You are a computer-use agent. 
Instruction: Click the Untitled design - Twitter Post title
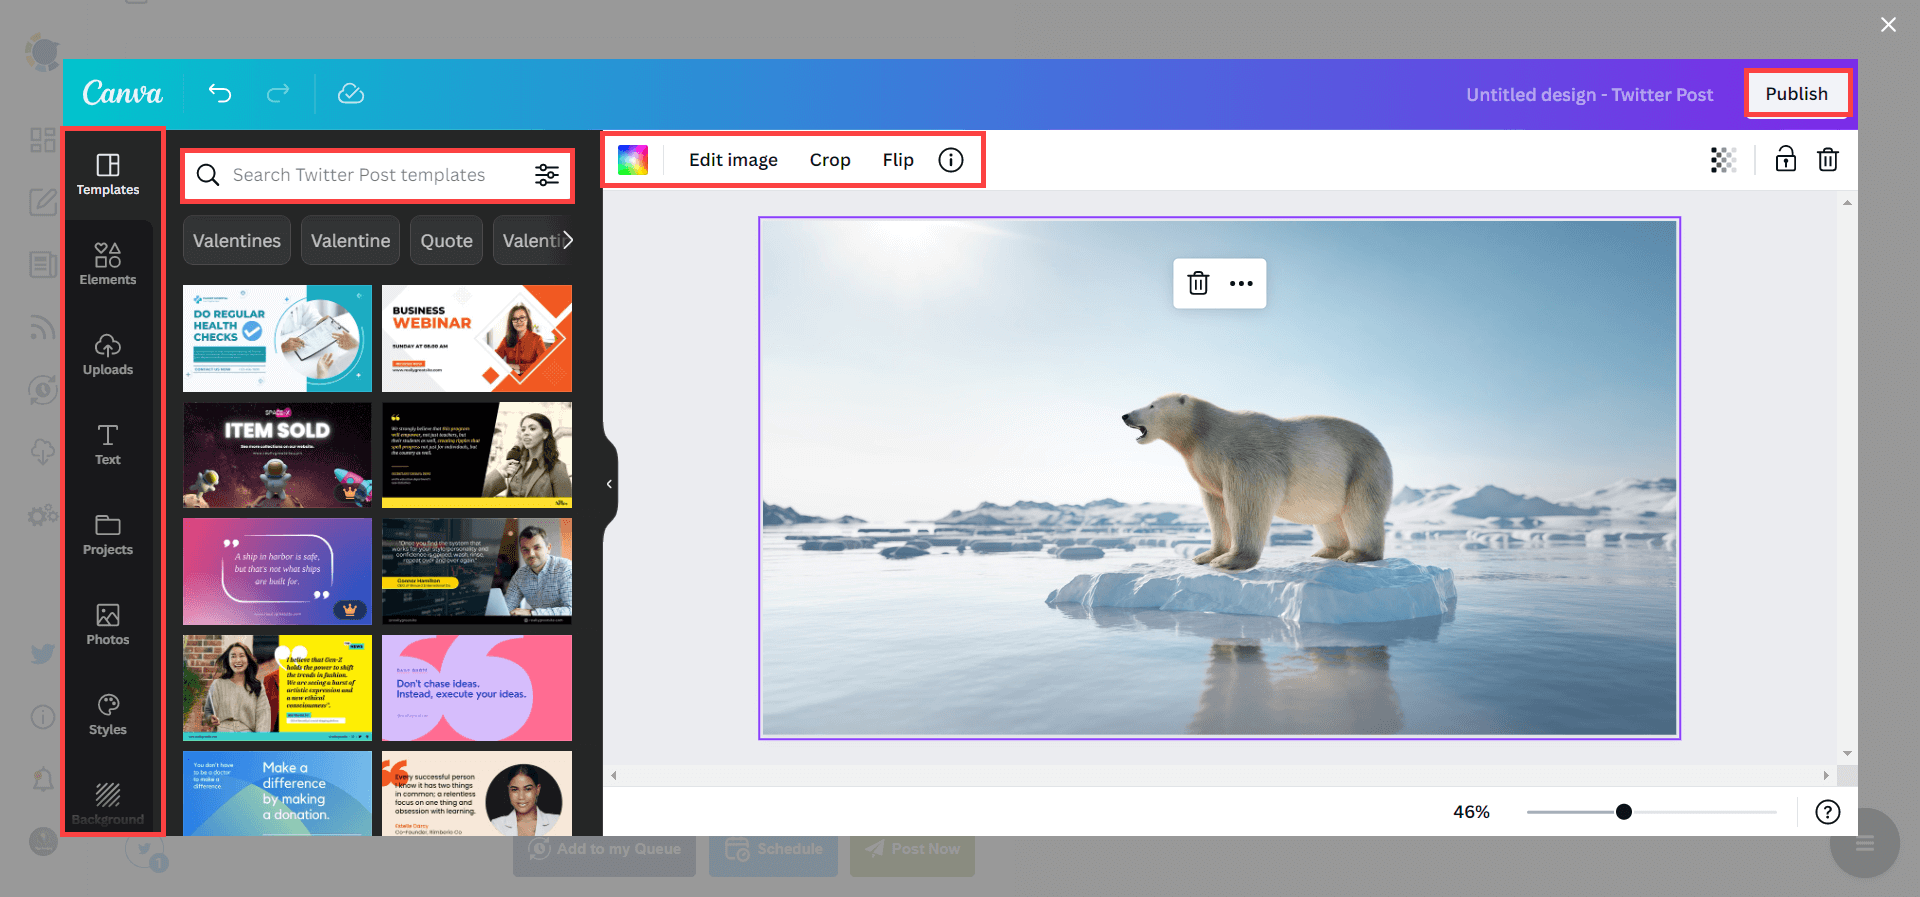click(x=1589, y=94)
